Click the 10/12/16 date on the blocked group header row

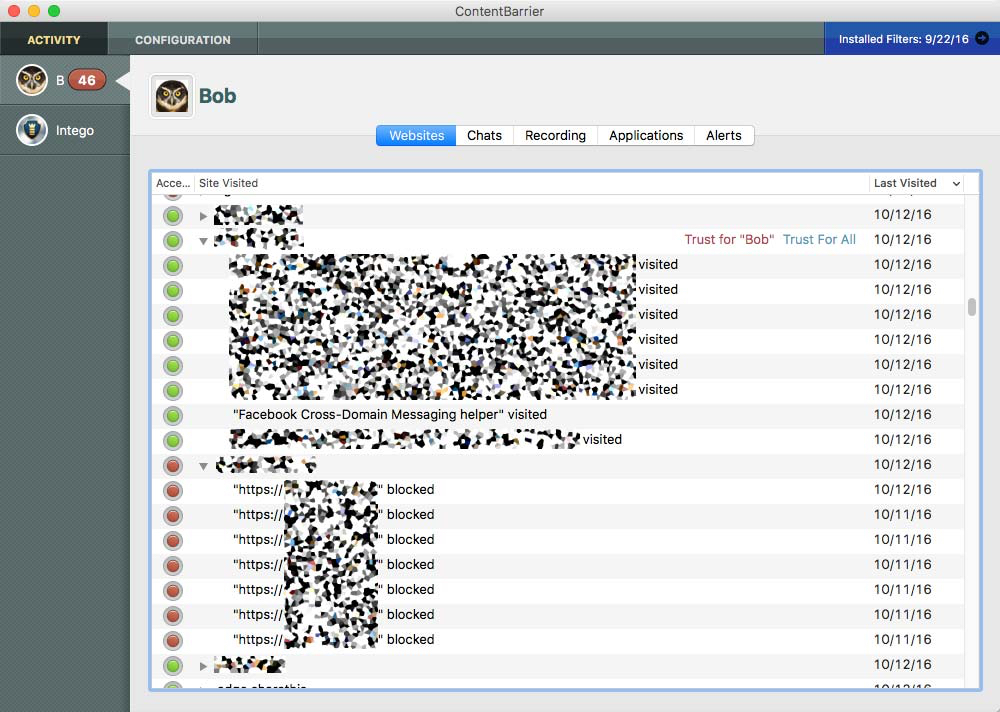point(902,464)
